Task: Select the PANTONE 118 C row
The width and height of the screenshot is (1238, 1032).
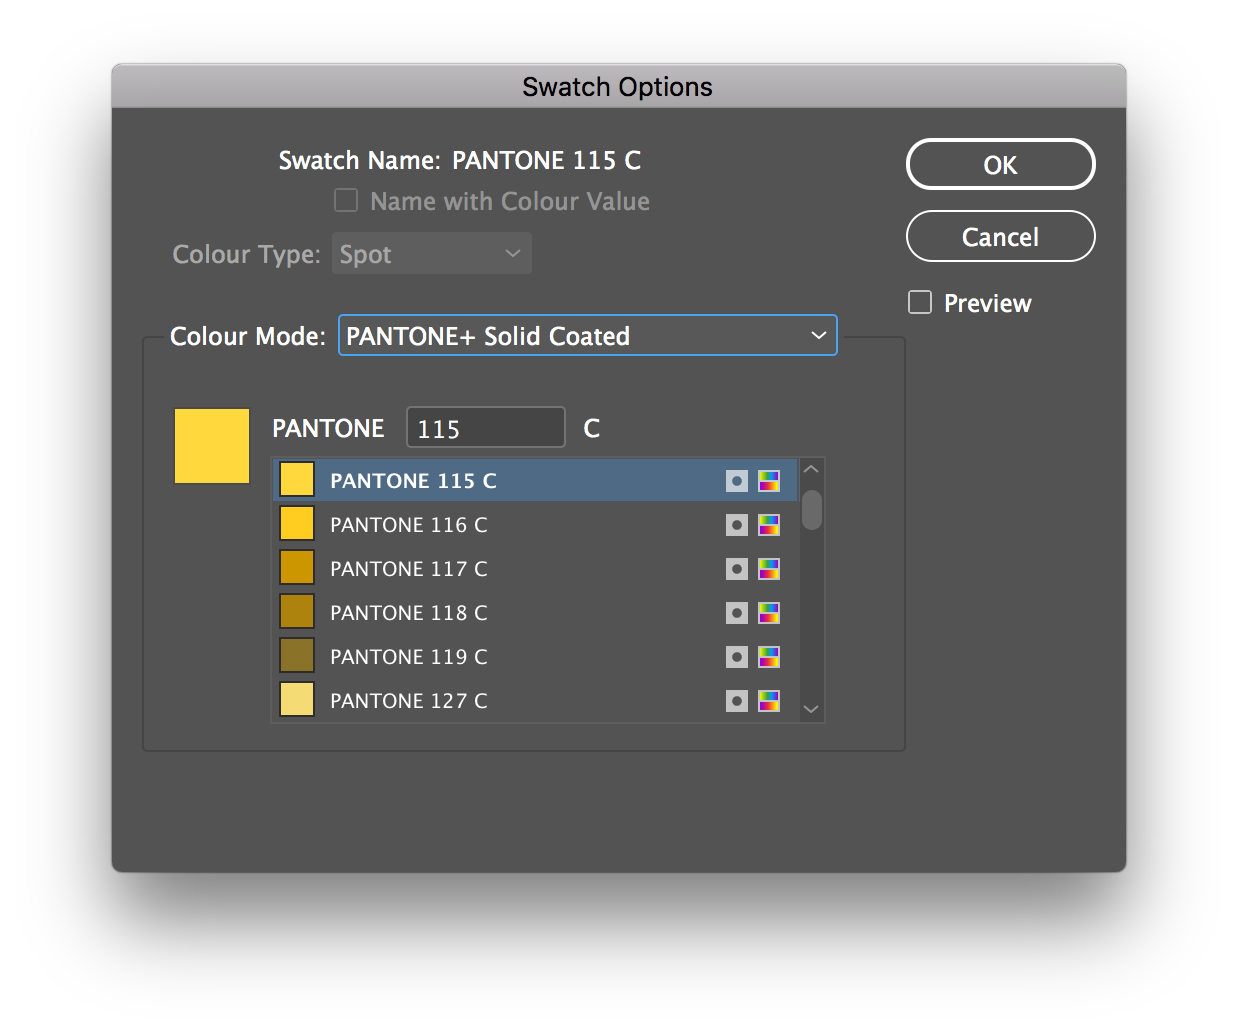Action: click(x=535, y=613)
